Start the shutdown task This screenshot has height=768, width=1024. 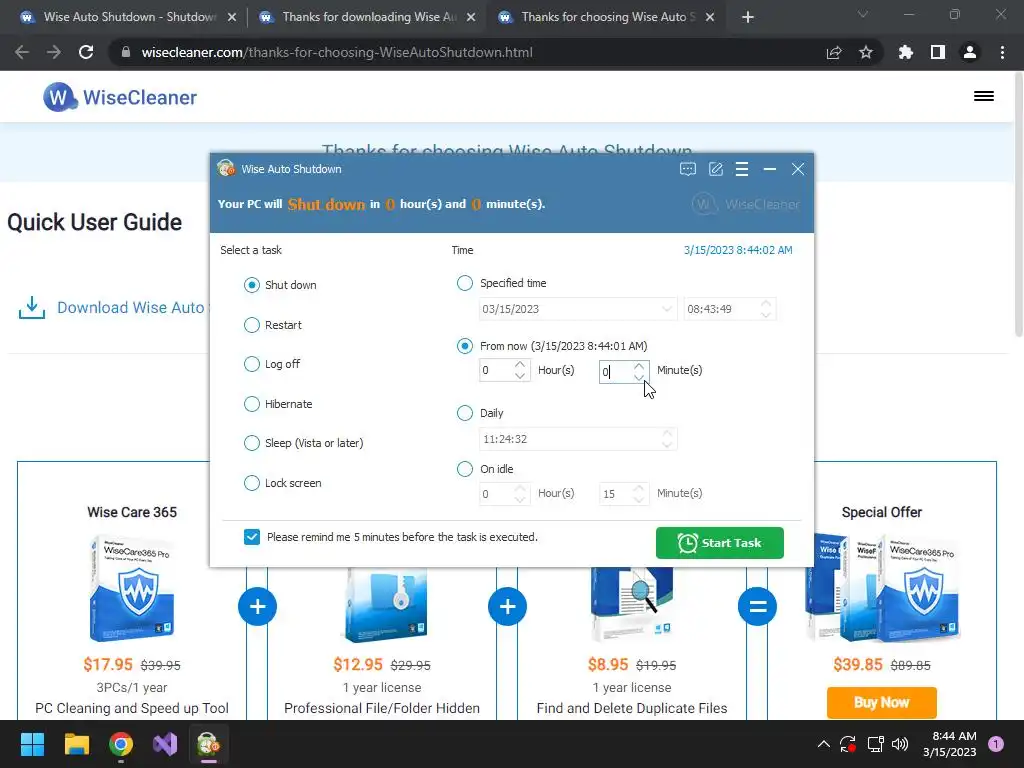[720, 543]
